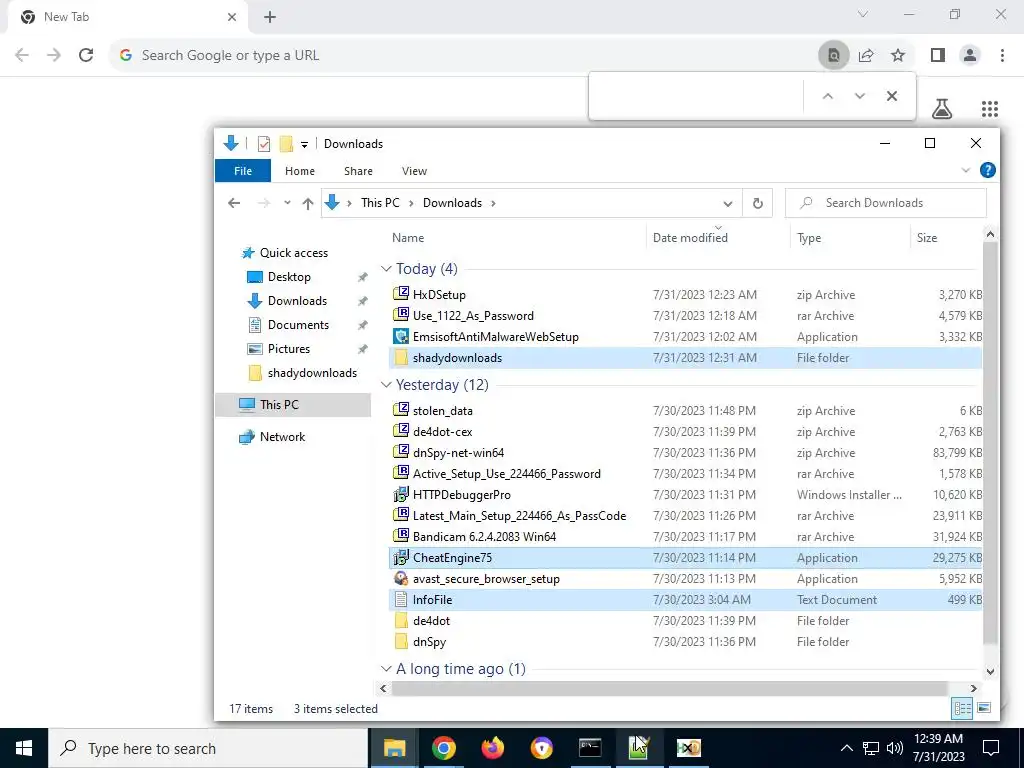1024x768 pixels.
Task: Select the HTTPDebuggerPro installer file
Action: (x=686, y=494)
